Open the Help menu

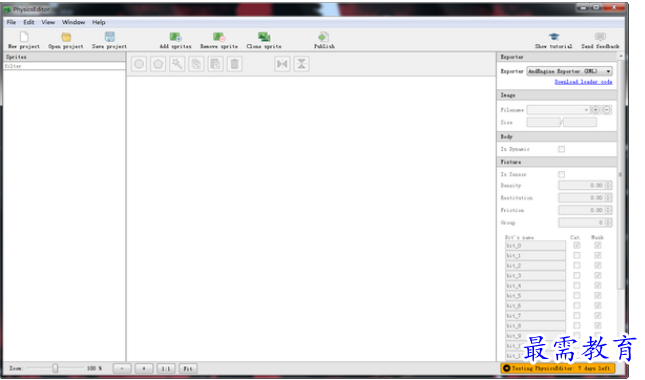point(99,22)
